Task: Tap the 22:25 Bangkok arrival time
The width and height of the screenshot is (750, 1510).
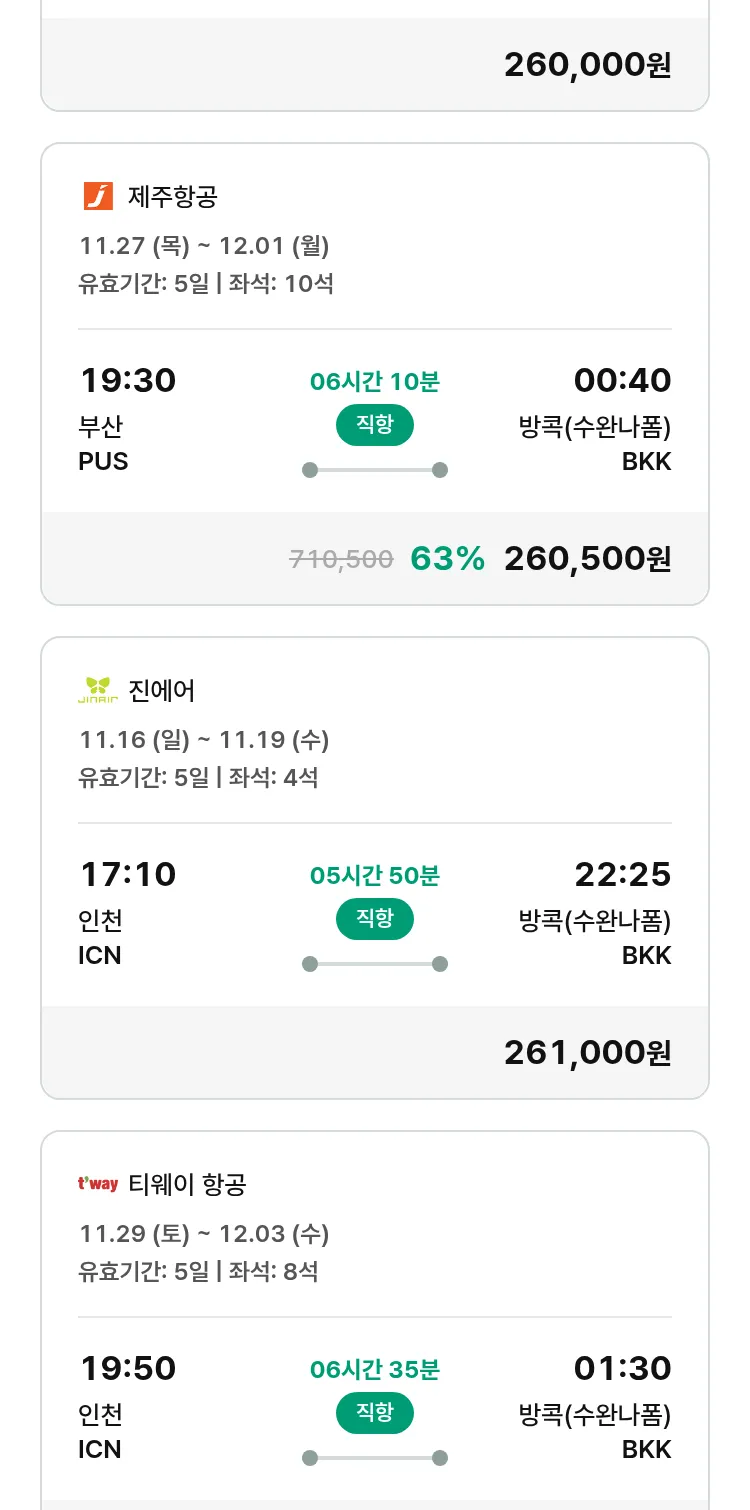Action: (x=622, y=874)
